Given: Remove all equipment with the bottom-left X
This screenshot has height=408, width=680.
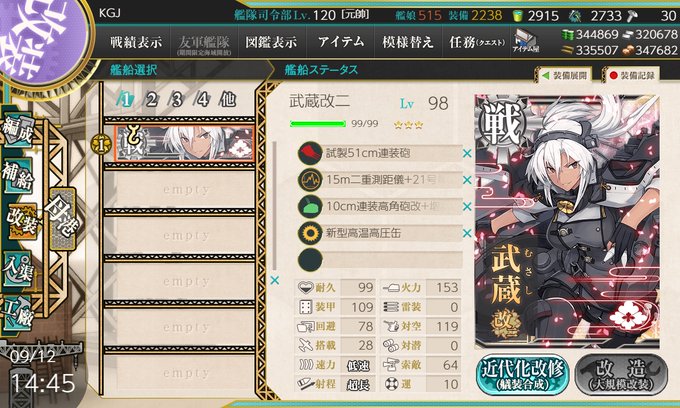Looking at the screenshot, I should [275, 281].
